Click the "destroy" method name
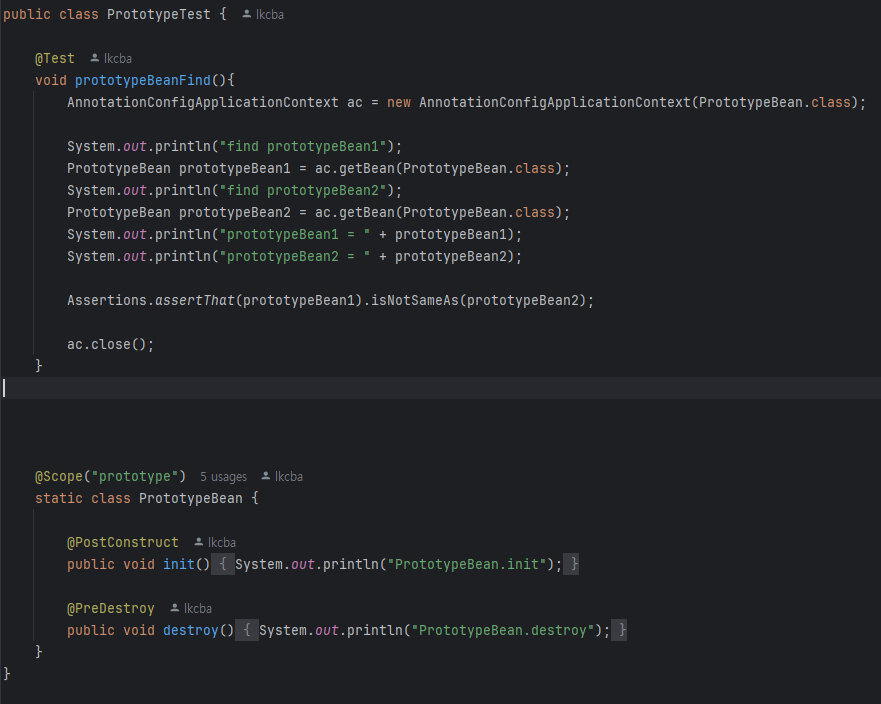 [x=190, y=630]
